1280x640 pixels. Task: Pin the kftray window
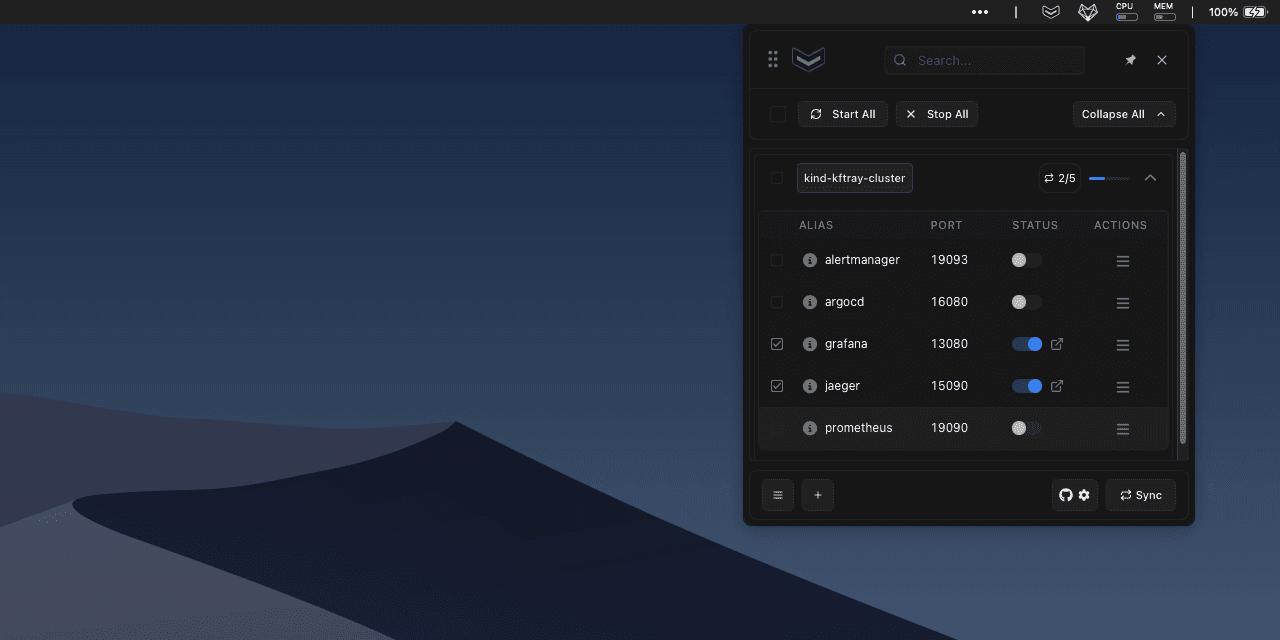pyautogui.click(x=1131, y=60)
